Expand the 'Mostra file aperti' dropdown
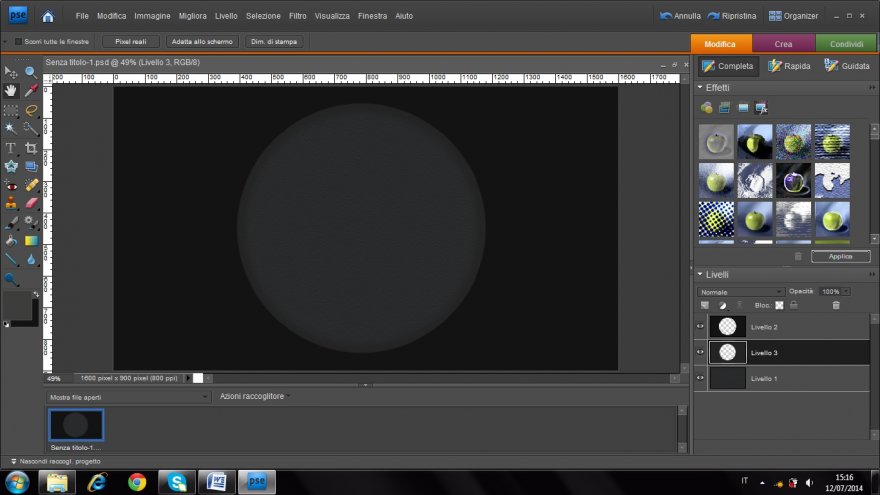 [127, 397]
